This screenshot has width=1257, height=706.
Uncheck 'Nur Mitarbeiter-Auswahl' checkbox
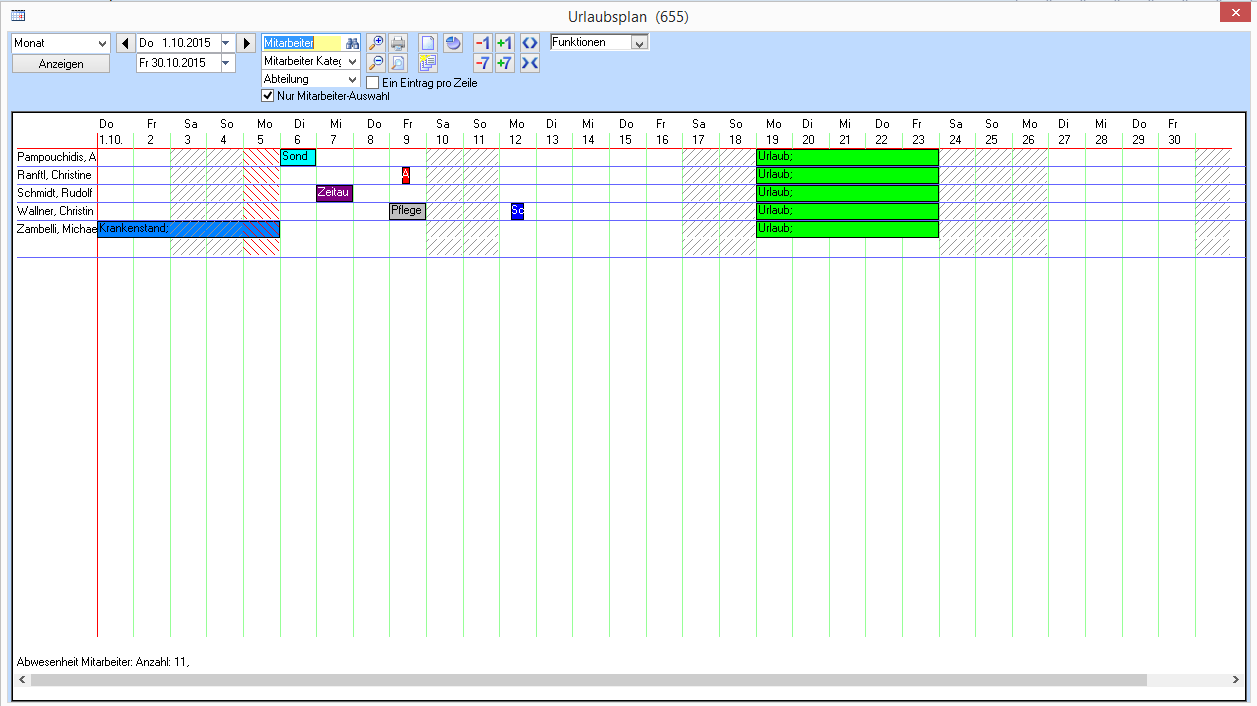tap(267, 96)
